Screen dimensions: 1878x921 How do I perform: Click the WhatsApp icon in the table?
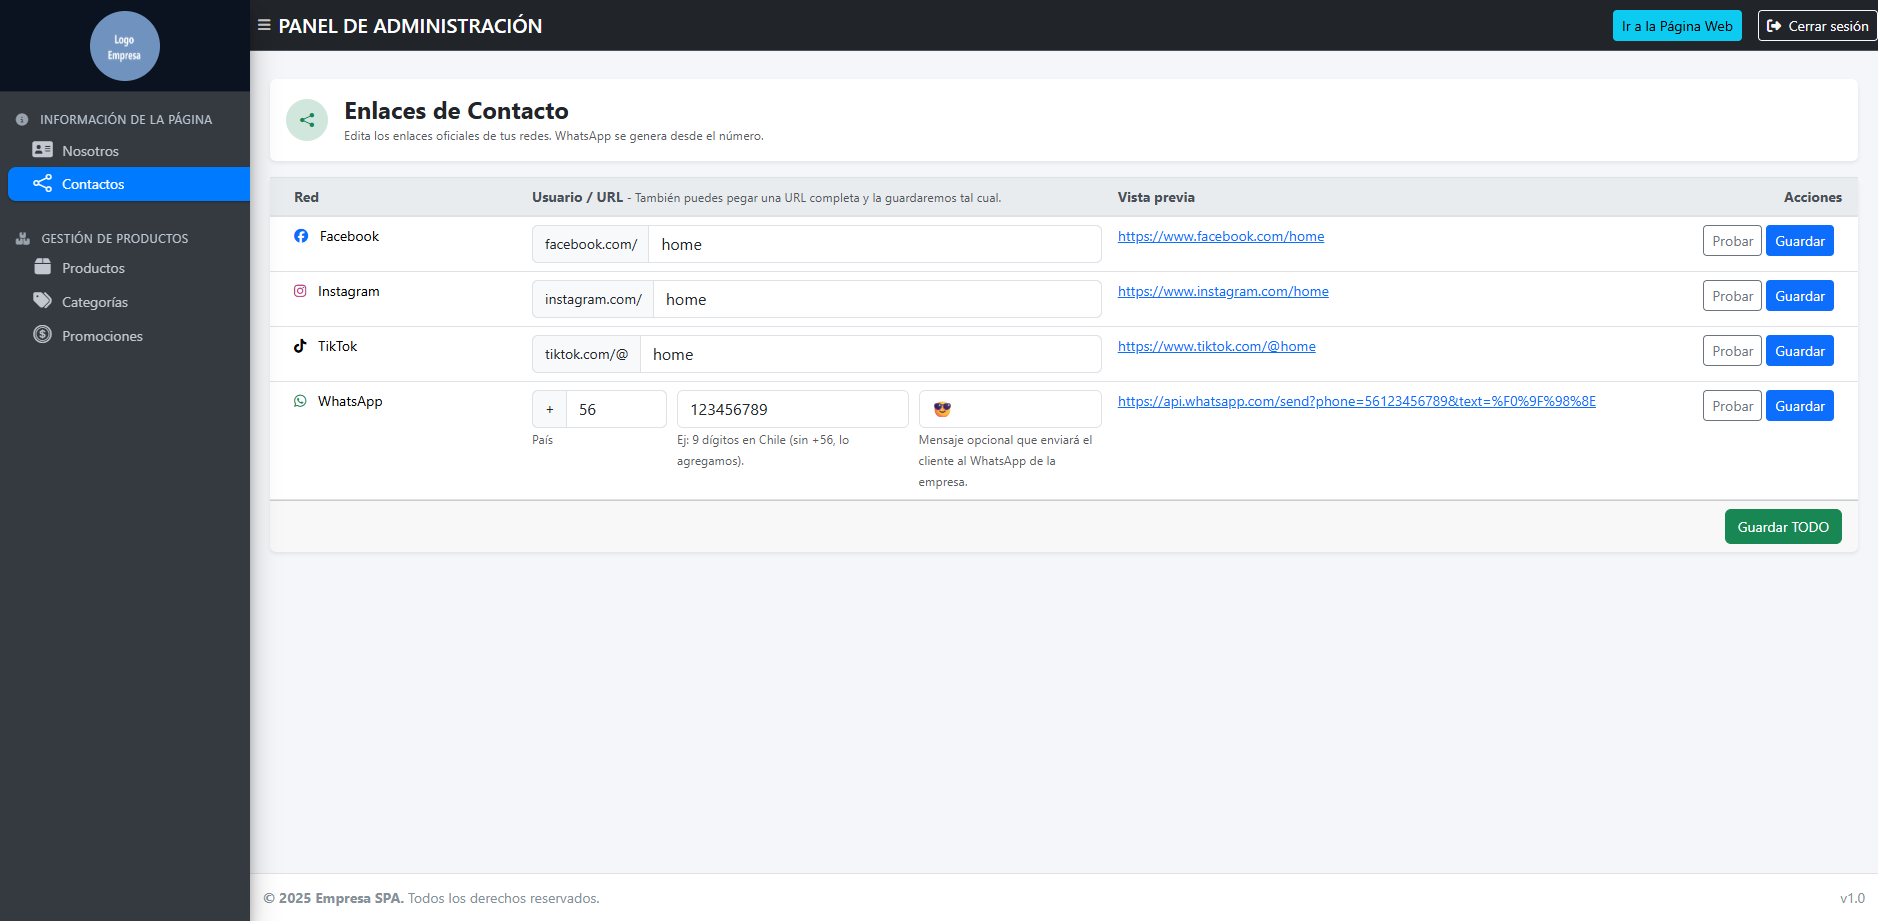301,401
